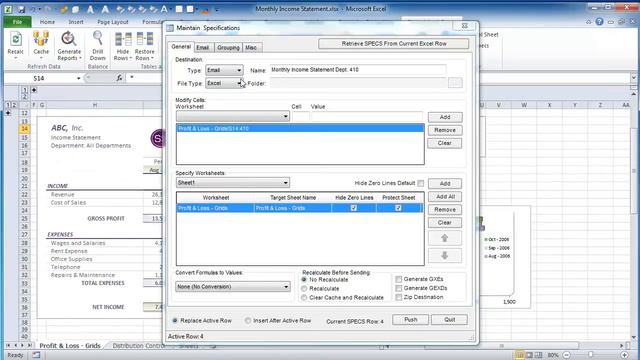This screenshot has width=640, height=360.
Task: Click the zoom slider handle in the status bar
Action: [x=591, y=355]
